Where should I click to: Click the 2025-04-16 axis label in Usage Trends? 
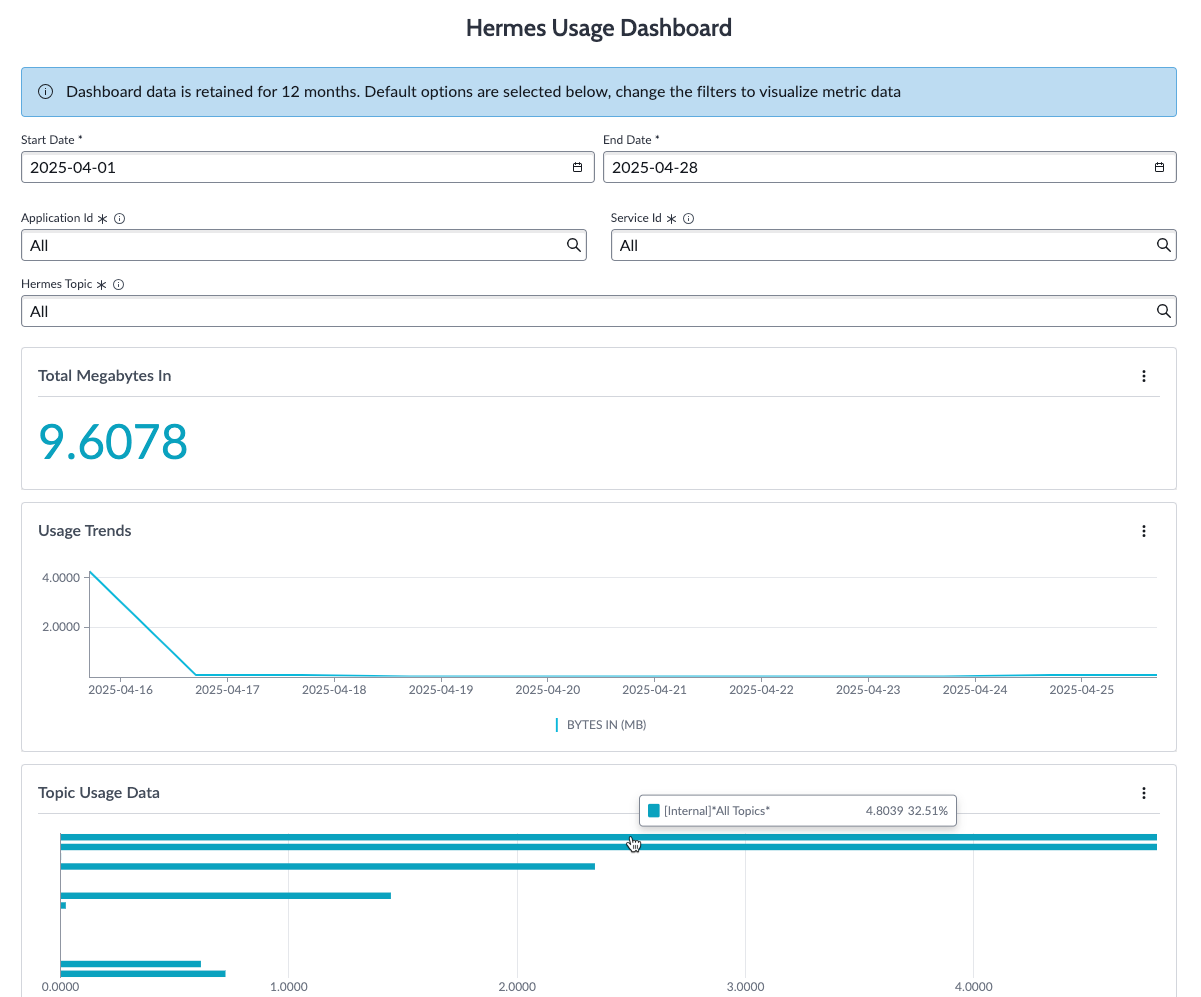click(x=119, y=690)
